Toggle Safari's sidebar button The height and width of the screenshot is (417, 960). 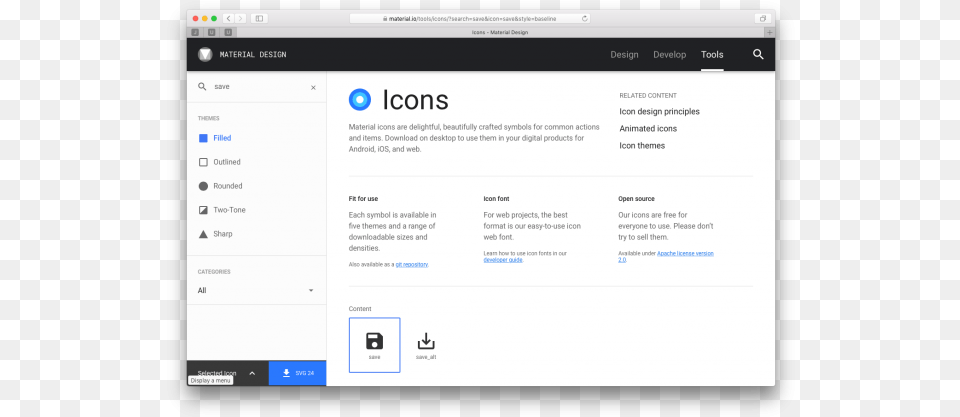tap(260, 18)
